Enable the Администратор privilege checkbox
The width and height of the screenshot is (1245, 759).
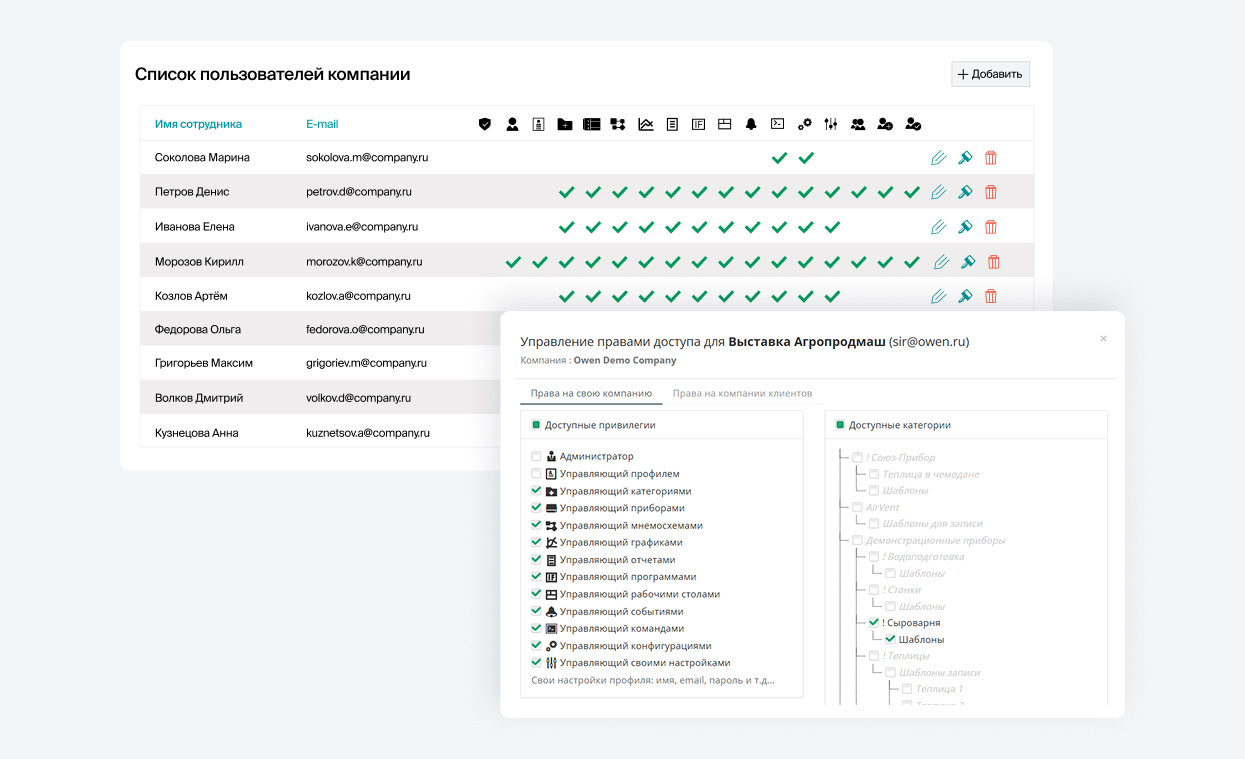pos(536,456)
